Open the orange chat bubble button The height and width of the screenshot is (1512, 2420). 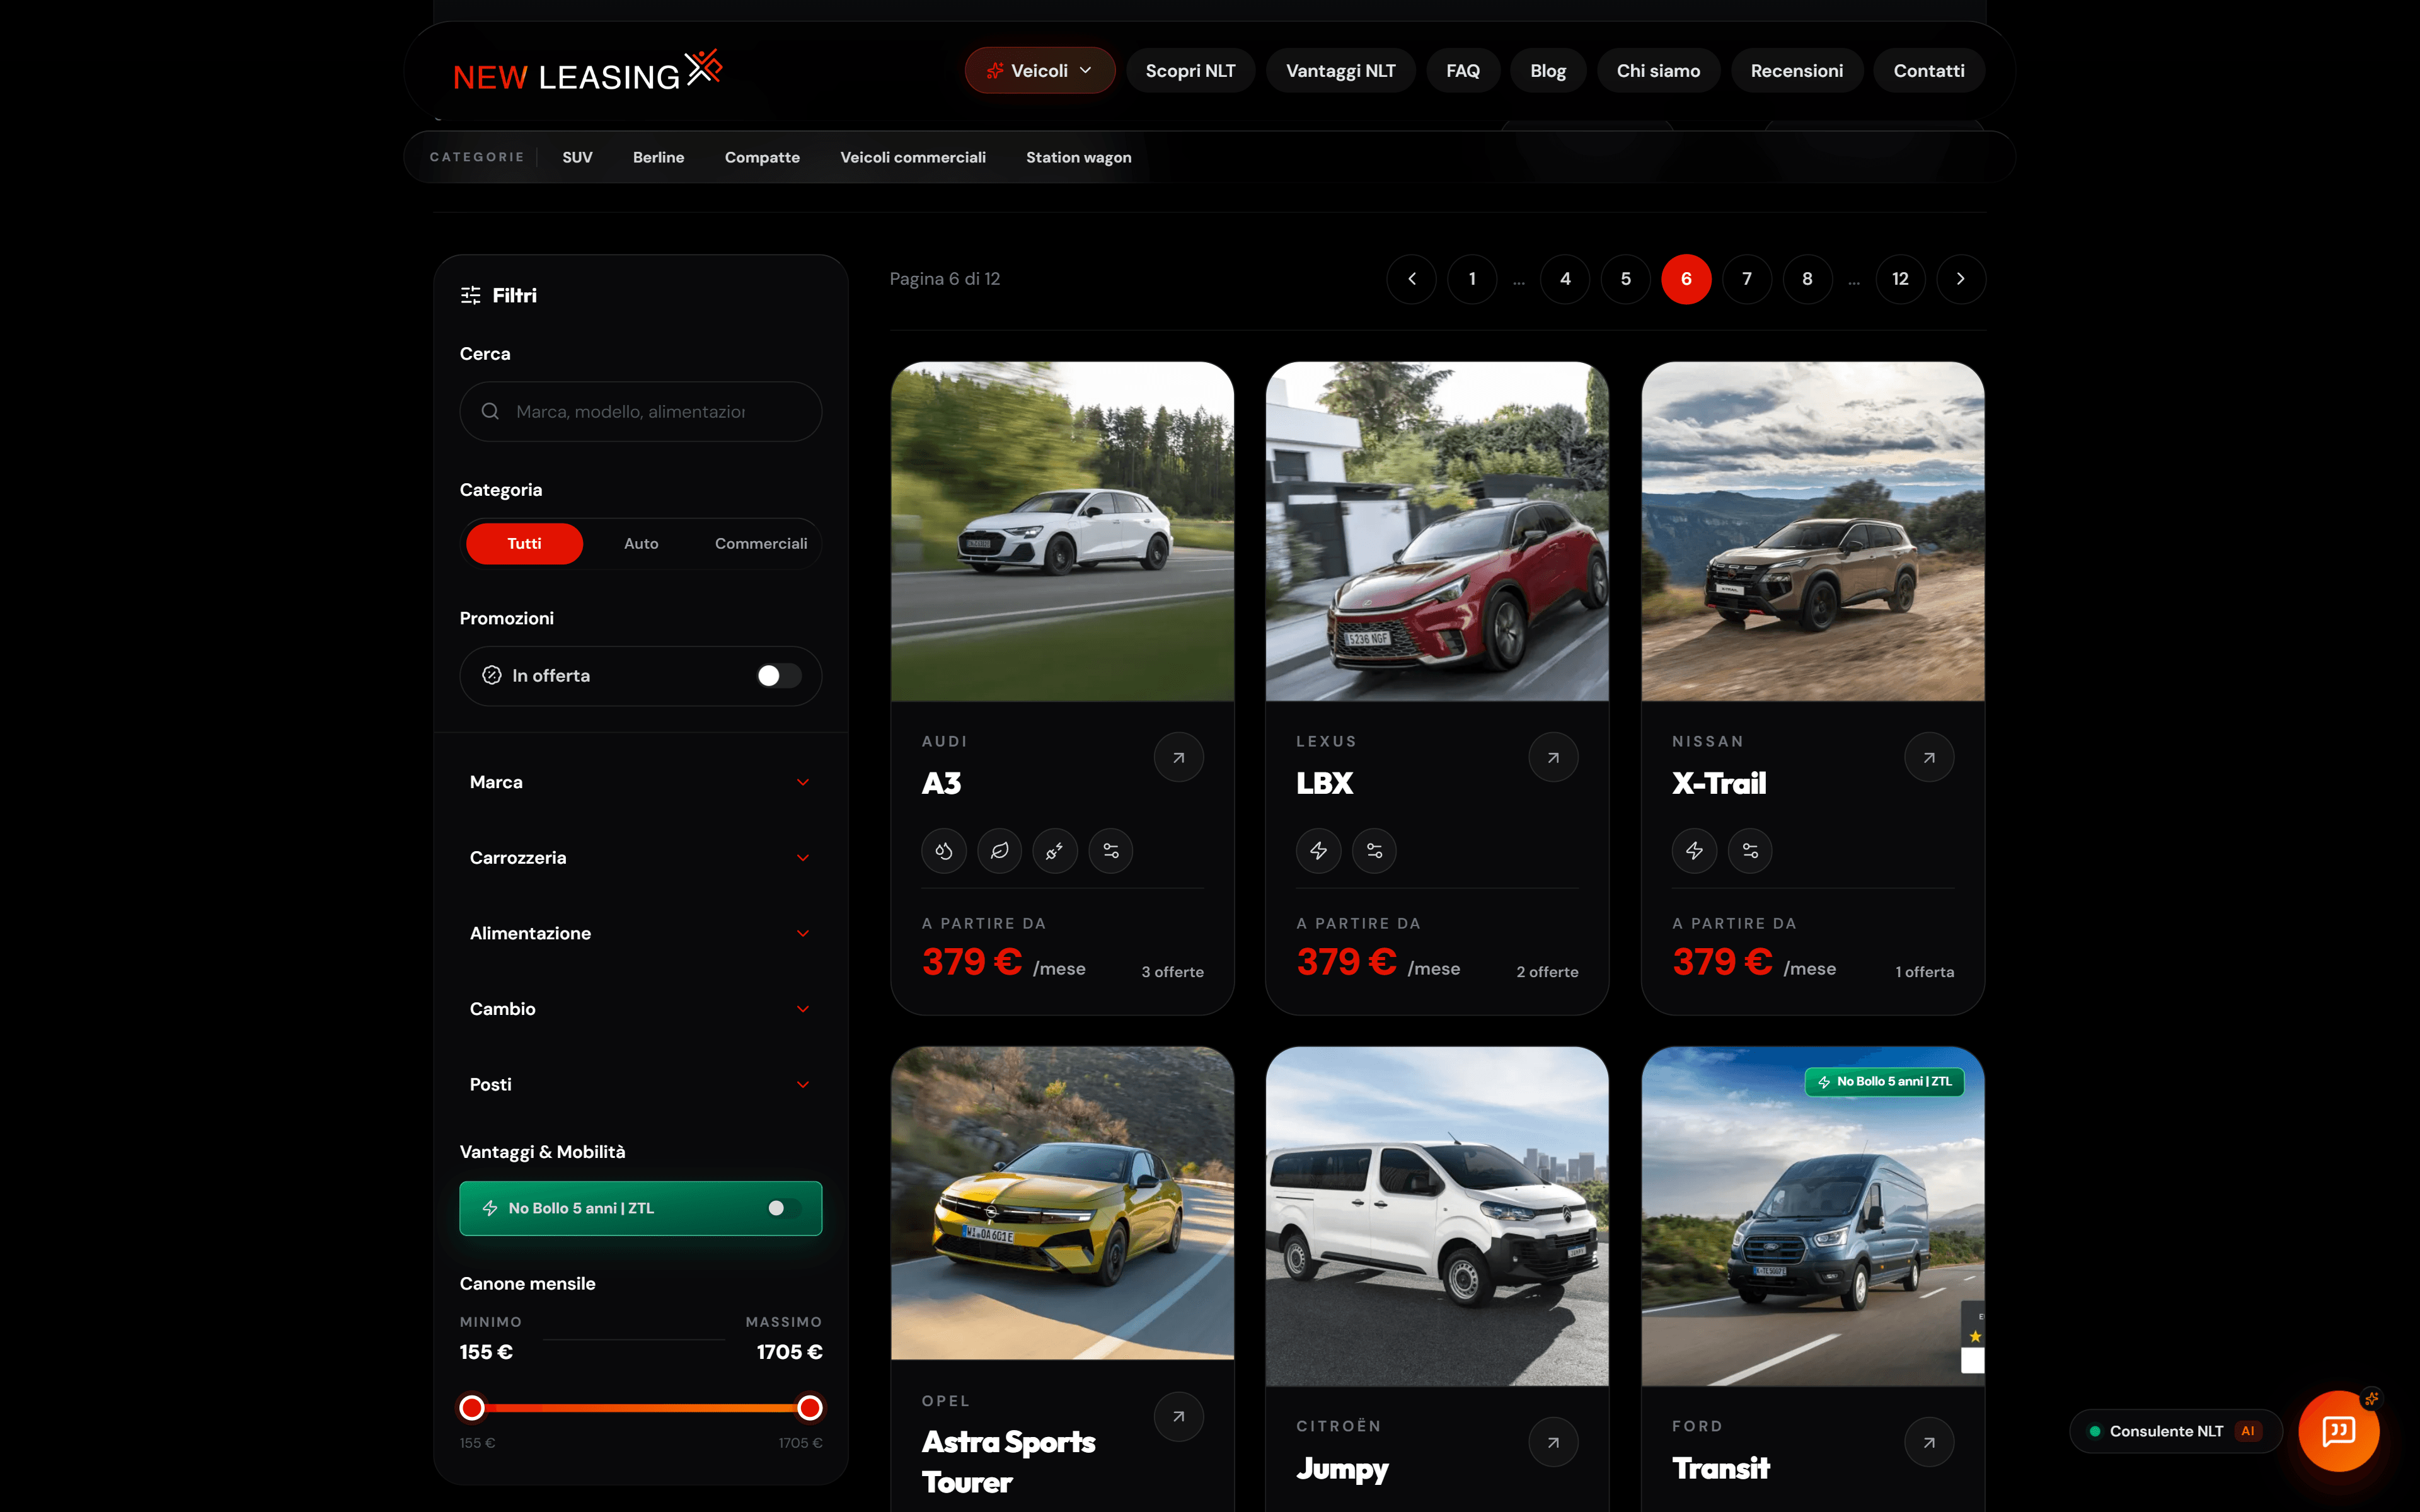coord(2338,1431)
